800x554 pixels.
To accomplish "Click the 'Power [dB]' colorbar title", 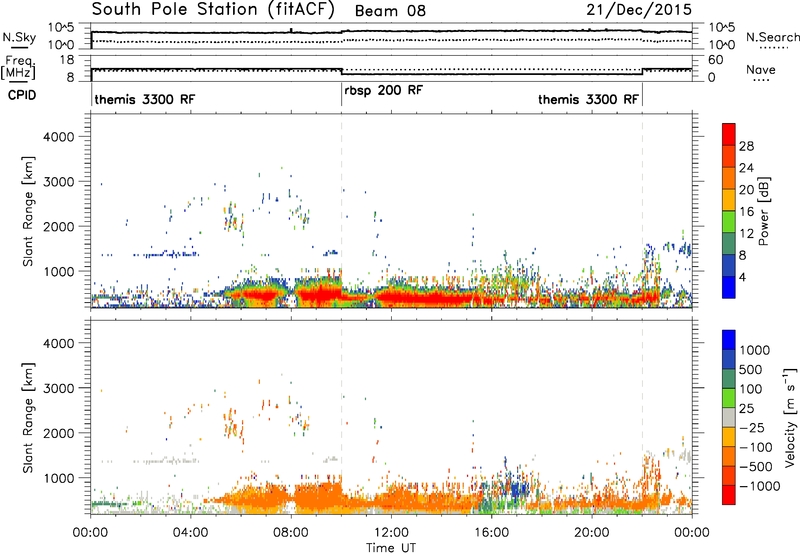I will [763, 211].
